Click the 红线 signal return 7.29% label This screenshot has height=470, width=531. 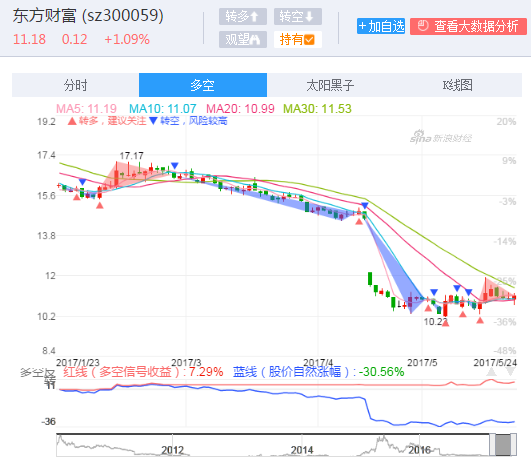click(143, 372)
